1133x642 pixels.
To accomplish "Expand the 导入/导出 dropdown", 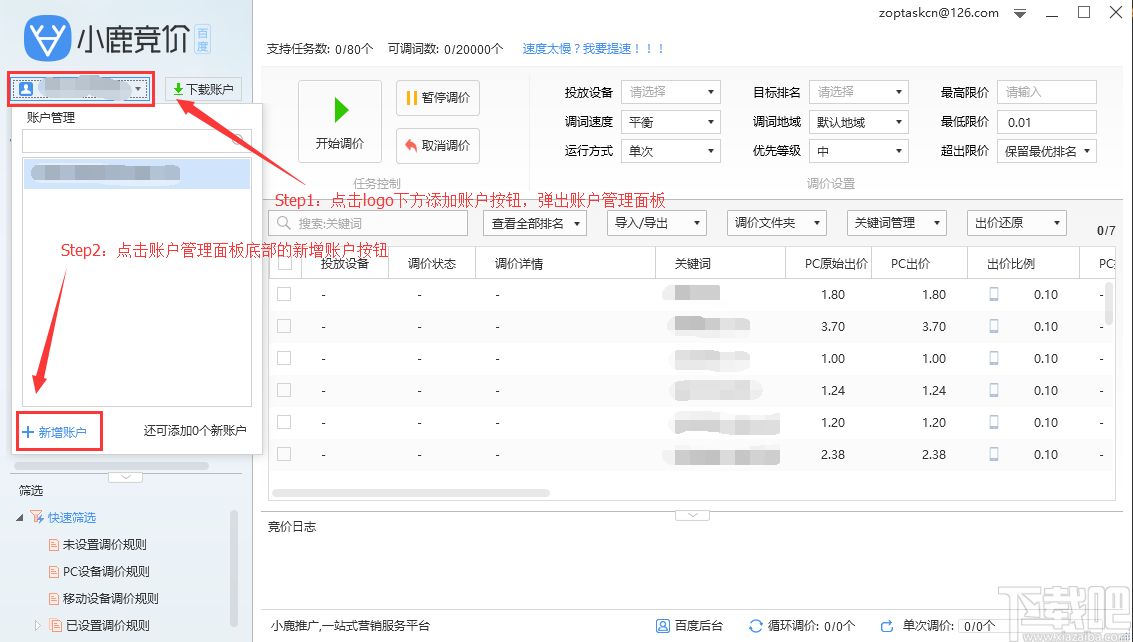I will (656, 222).
